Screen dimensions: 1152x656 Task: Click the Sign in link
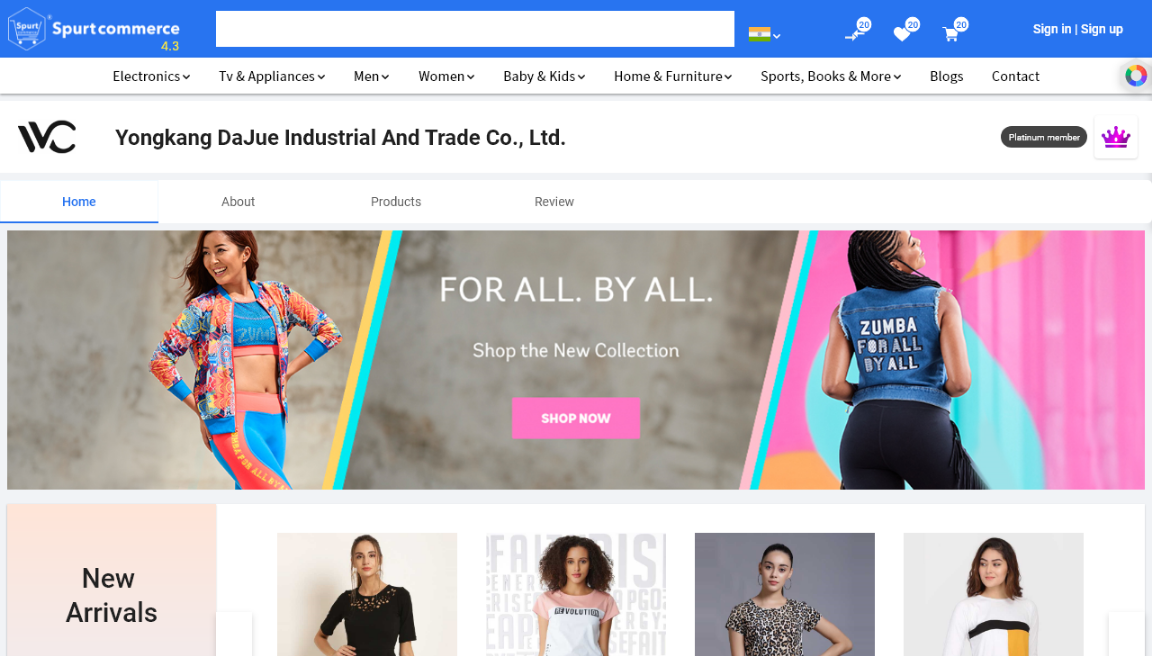(1051, 29)
